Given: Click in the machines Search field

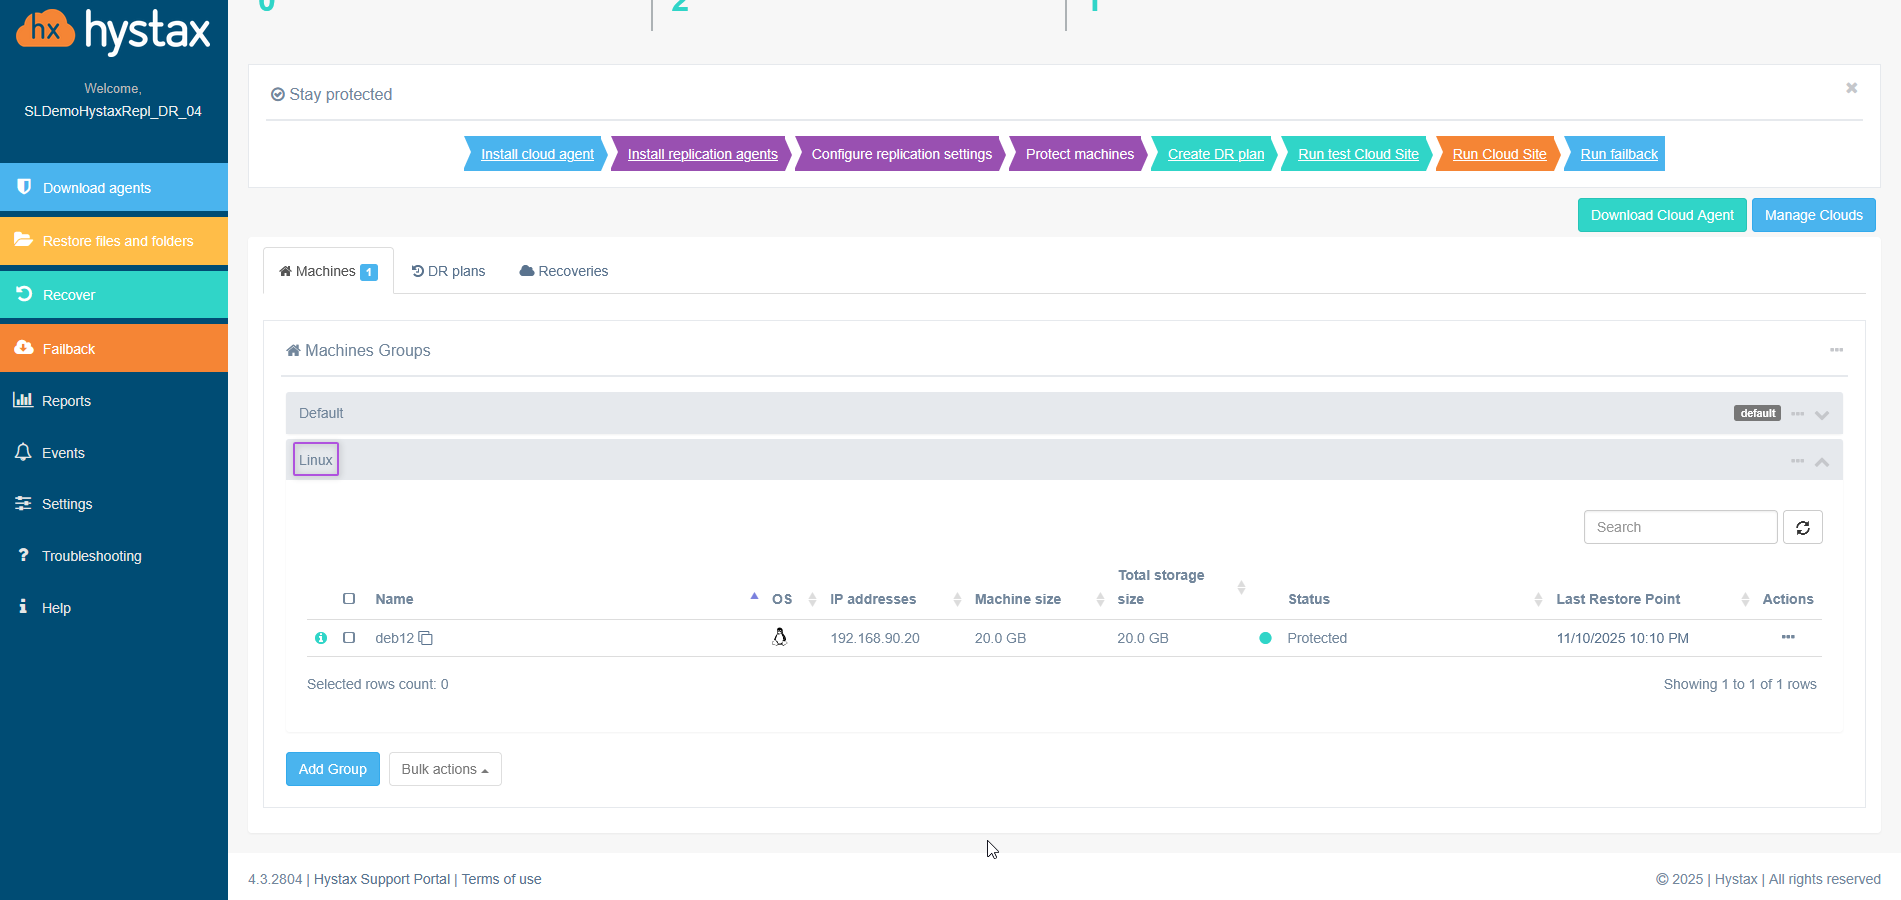Looking at the screenshot, I should pyautogui.click(x=1679, y=528).
